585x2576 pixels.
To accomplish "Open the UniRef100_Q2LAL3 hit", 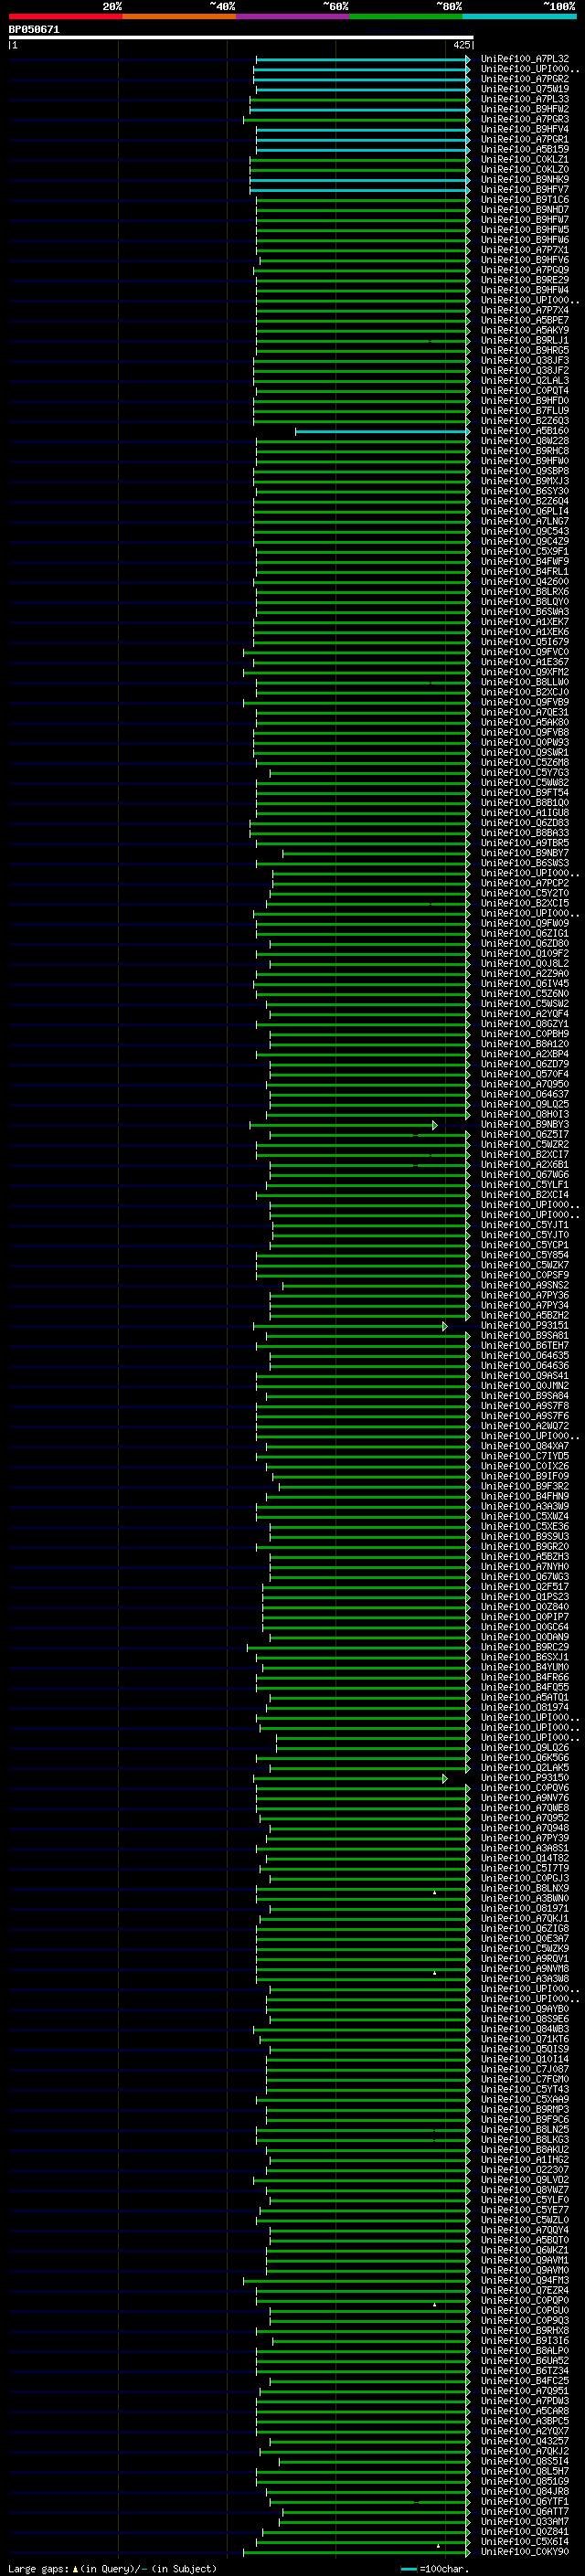I will coord(525,380).
